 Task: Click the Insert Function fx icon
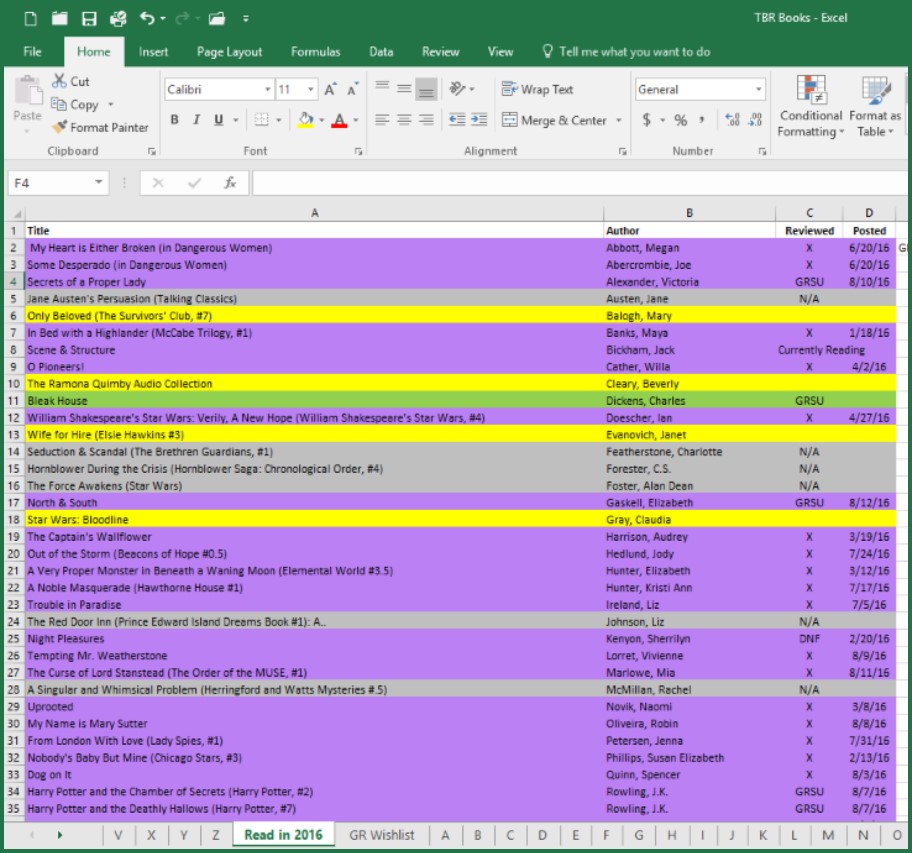230,183
